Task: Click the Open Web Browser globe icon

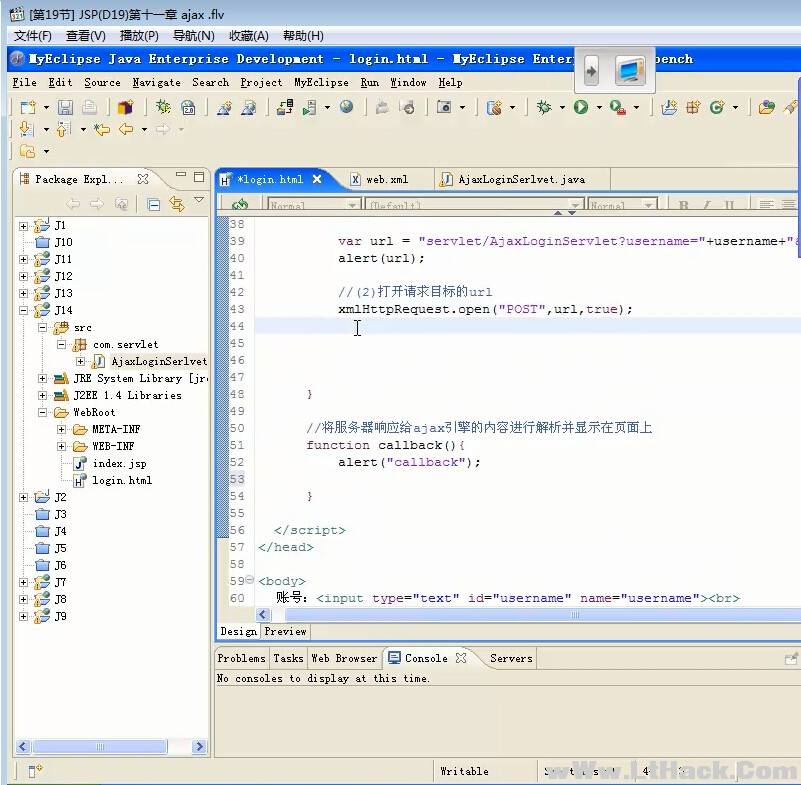Action: pos(346,107)
